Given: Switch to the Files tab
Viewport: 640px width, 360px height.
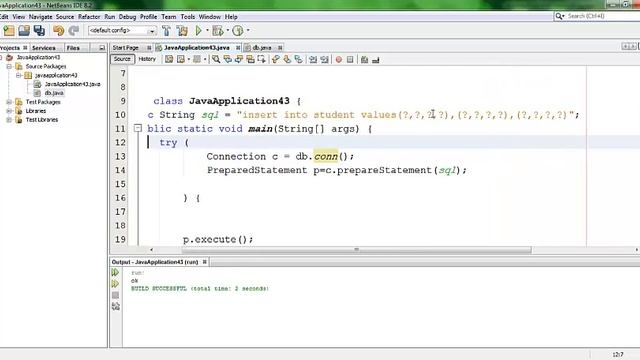Looking at the screenshot, I should pyautogui.click(x=73, y=48).
